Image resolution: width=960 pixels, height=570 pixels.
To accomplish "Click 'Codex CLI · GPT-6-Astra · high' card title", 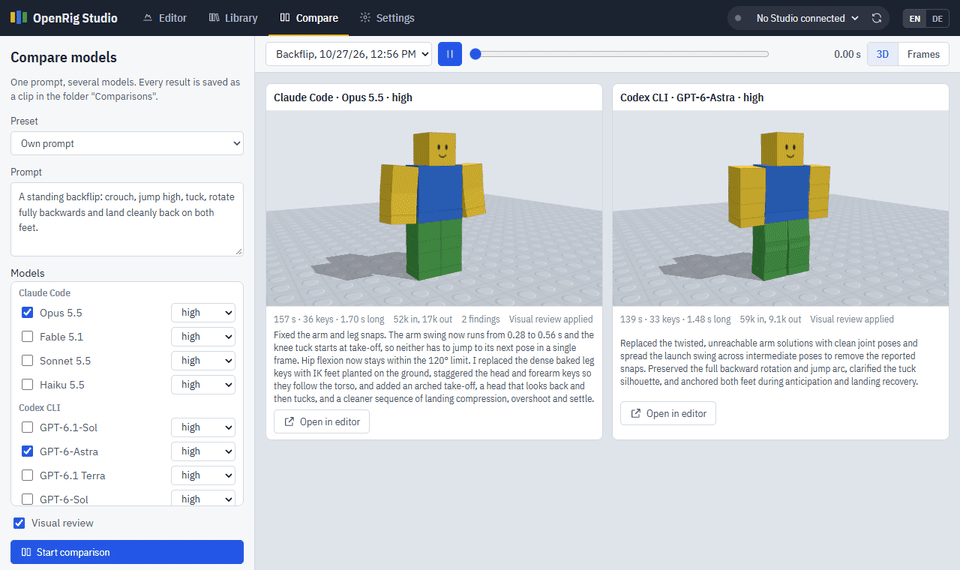I will click(x=692, y=97).
